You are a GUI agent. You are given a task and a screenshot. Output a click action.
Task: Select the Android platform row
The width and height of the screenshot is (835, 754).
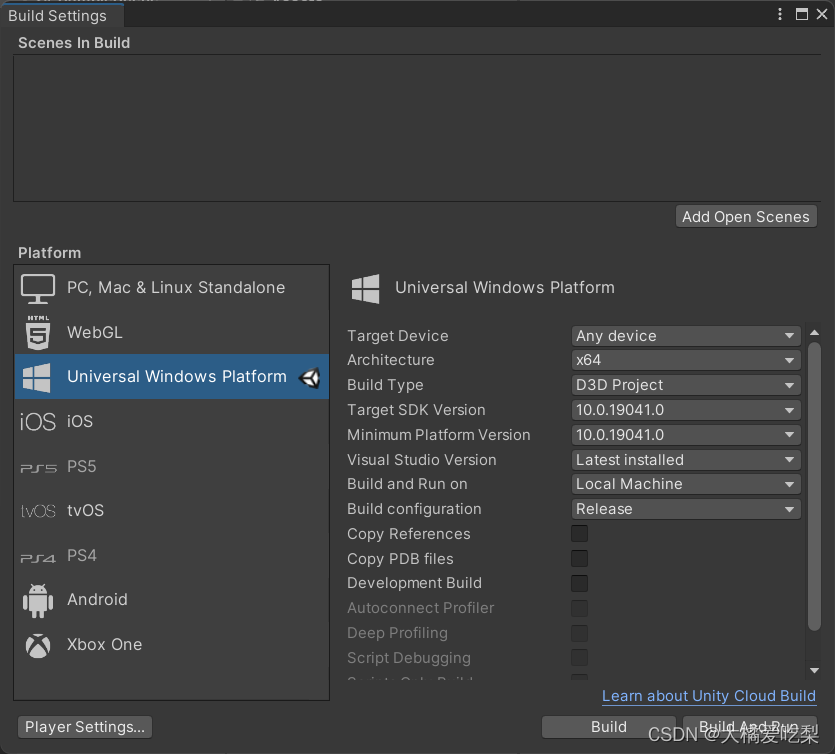click(x=172, y=600)
